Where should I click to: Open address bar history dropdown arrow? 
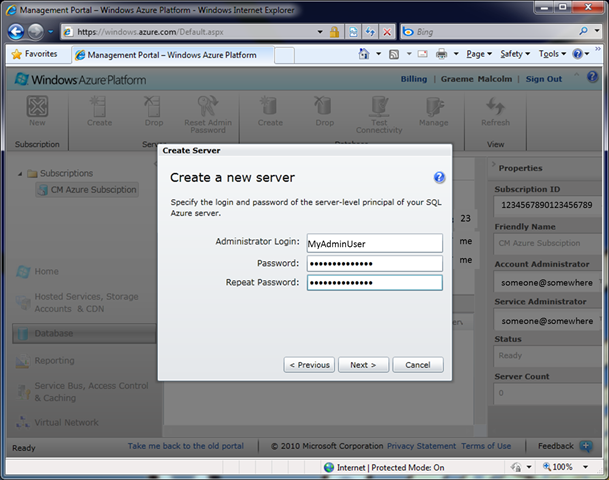[320, 32]
